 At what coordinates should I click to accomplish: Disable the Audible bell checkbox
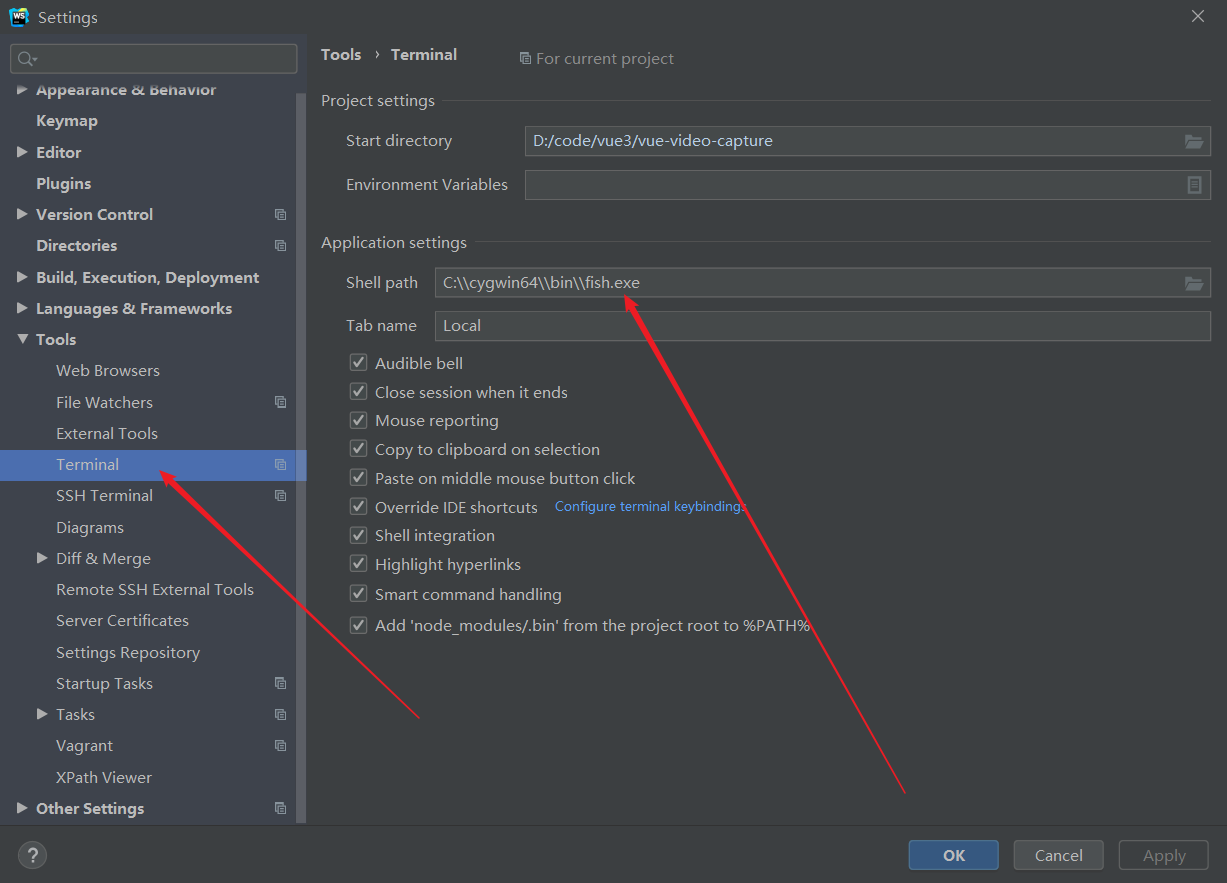358,363
